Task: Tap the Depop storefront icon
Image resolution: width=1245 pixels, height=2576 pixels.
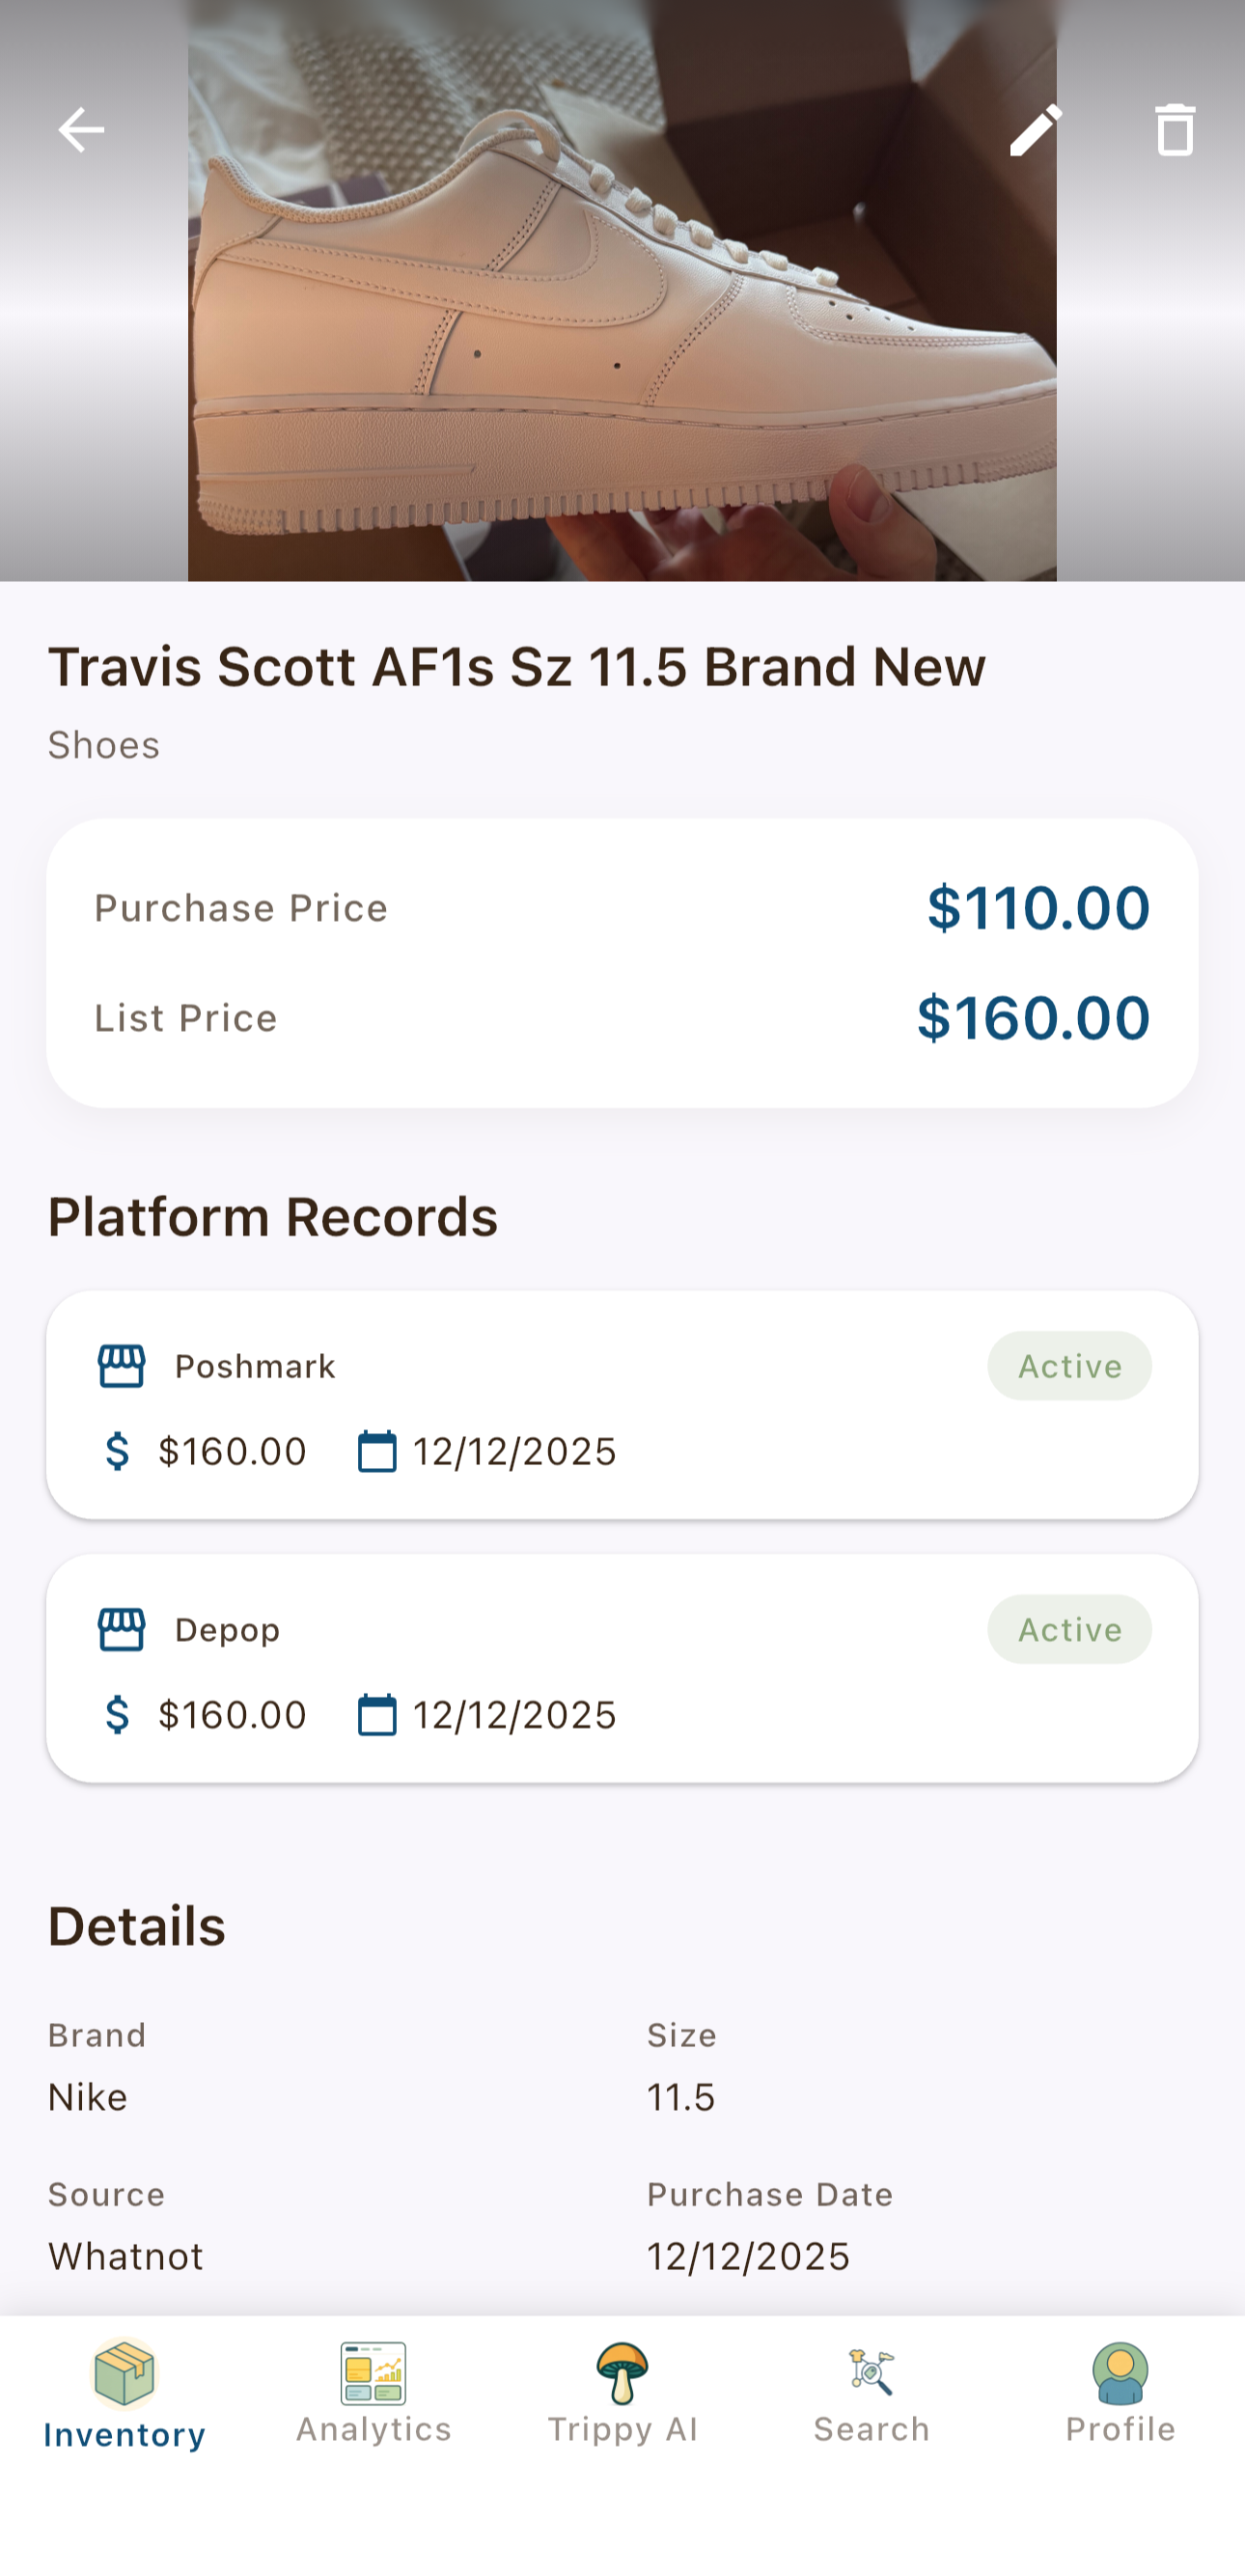Action: click(x=122, y=1630)
